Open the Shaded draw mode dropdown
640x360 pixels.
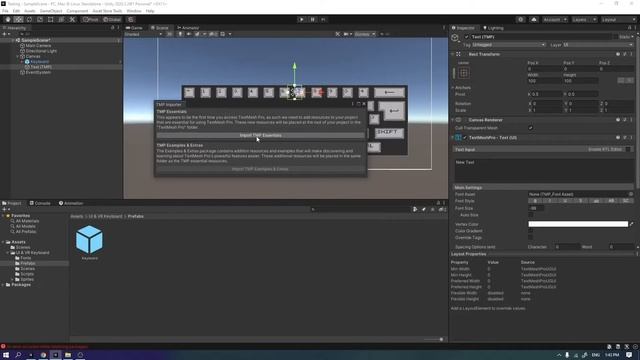click(x=143, y=34)
